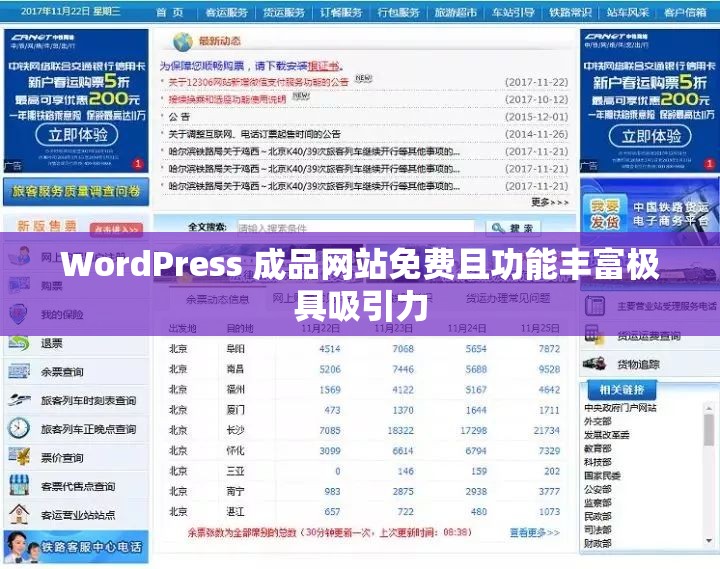The width and height of the screenshot is (720, 569).
Task: Click the 长沙 destination cell
Action: click(236, 430)
